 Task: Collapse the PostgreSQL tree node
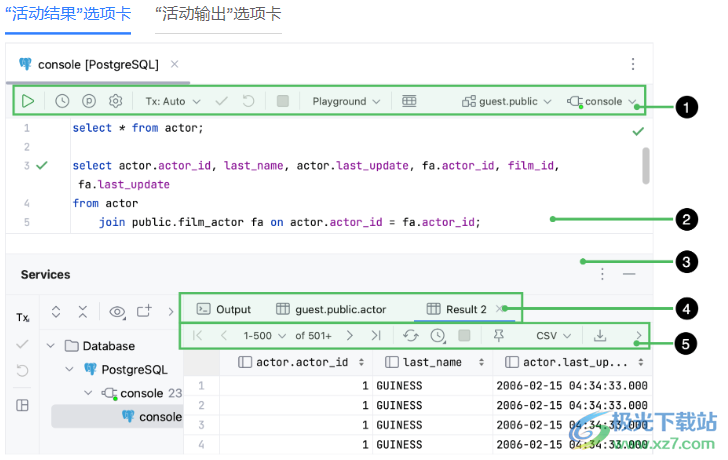click(69, 369)
